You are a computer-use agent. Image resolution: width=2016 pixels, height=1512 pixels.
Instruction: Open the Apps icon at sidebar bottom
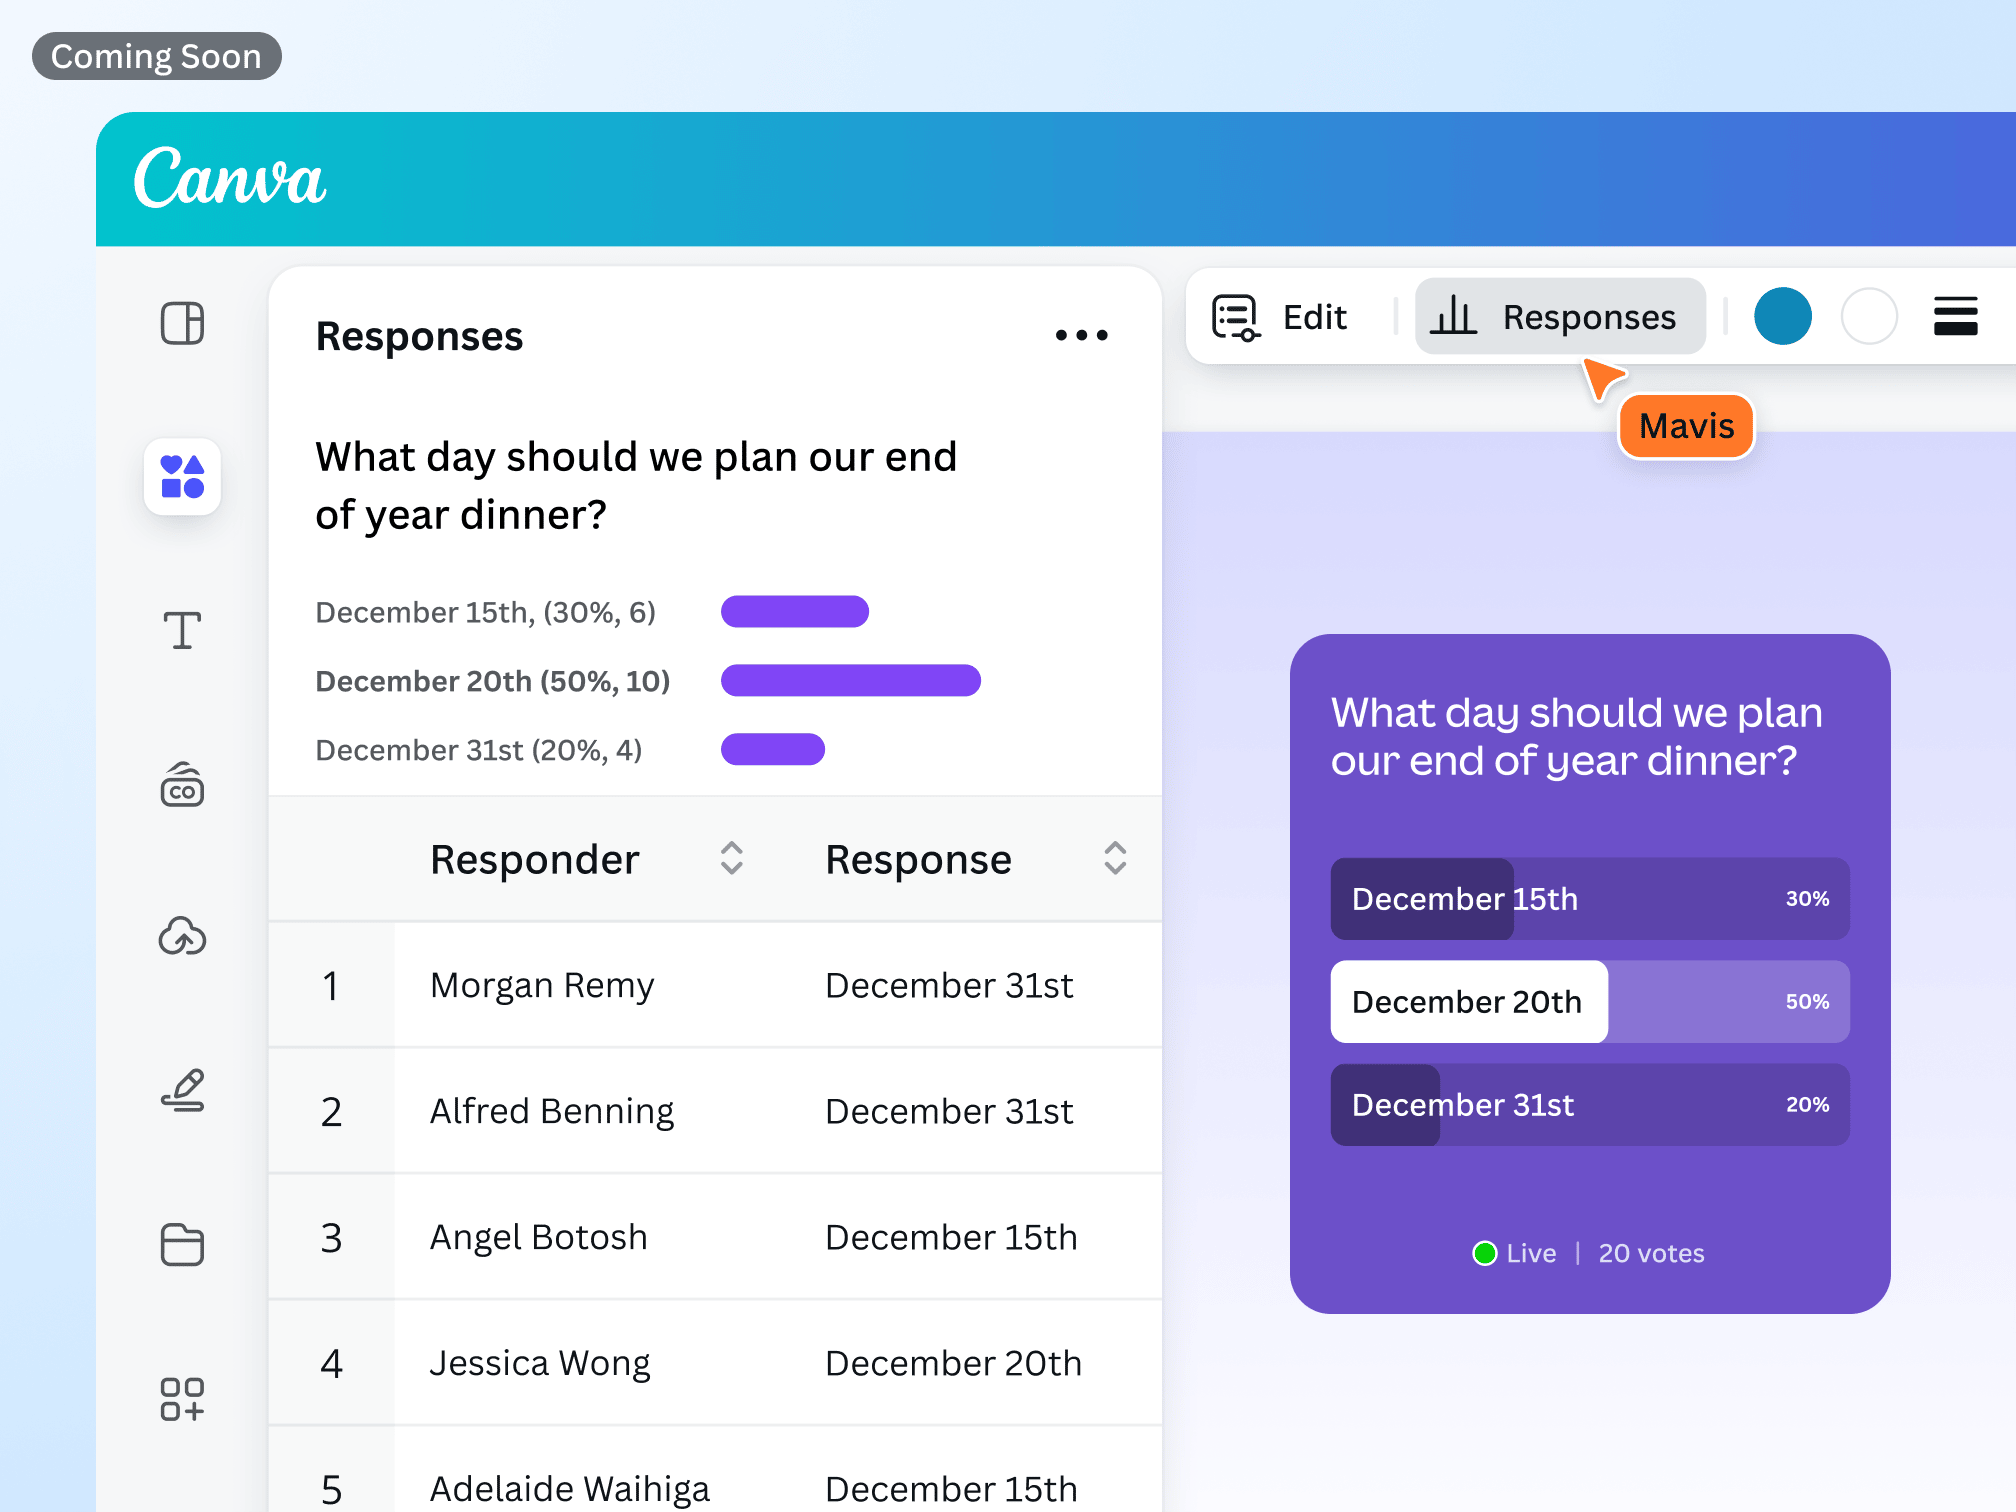pyautogui.click(x=182, y=1398)
